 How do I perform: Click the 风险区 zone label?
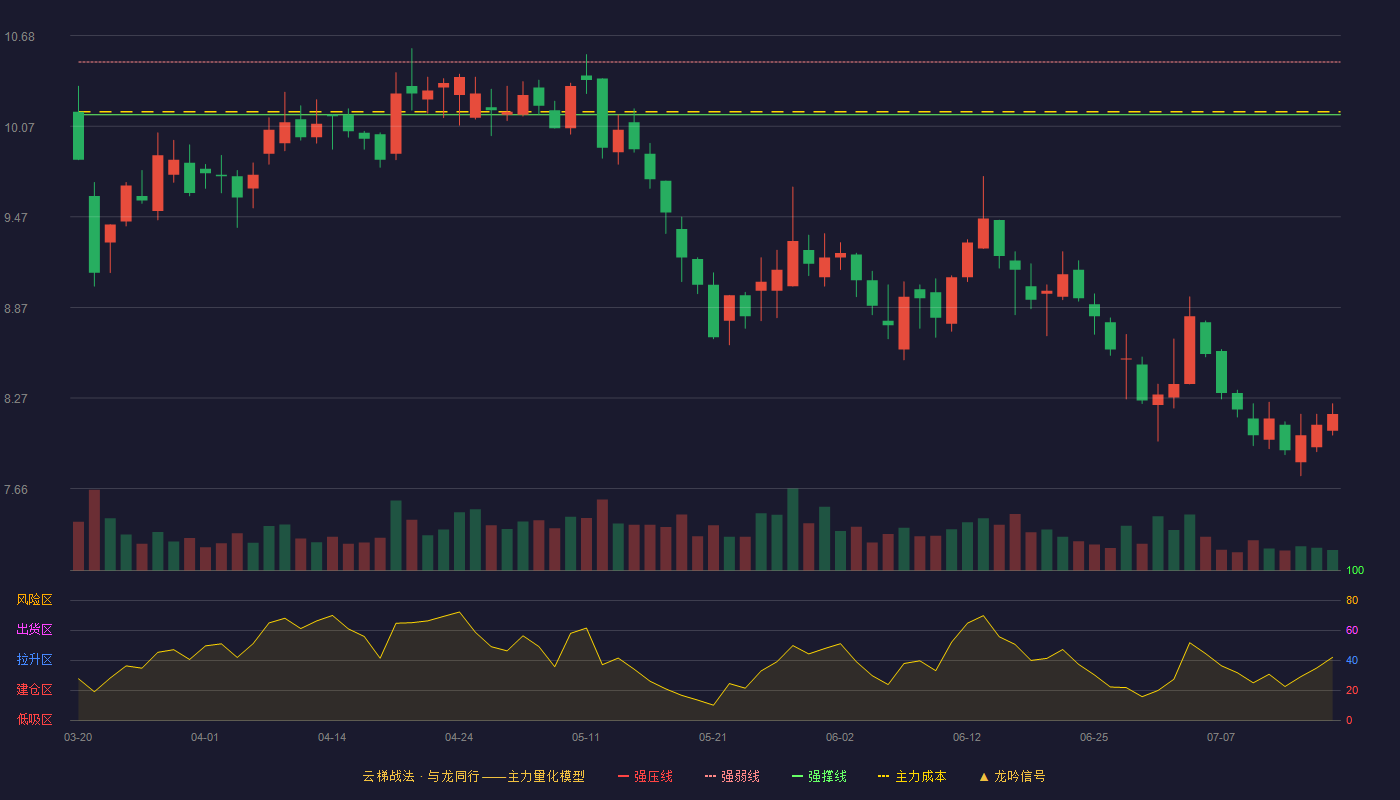click(x=34, y=600)
